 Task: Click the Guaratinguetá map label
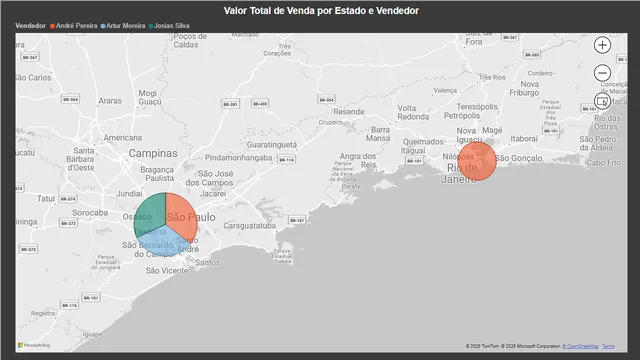[x=272, y=144]
